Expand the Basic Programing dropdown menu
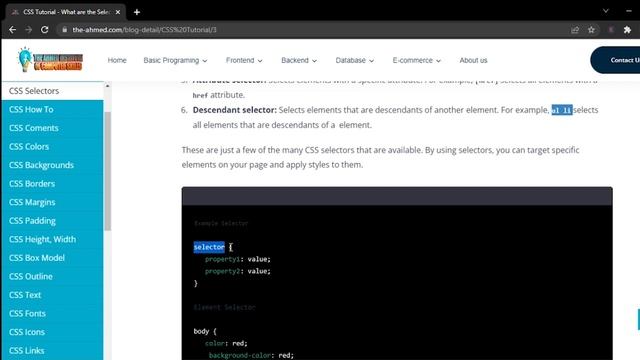The width and height of the screenshot is (640, 360). [175, 60]
